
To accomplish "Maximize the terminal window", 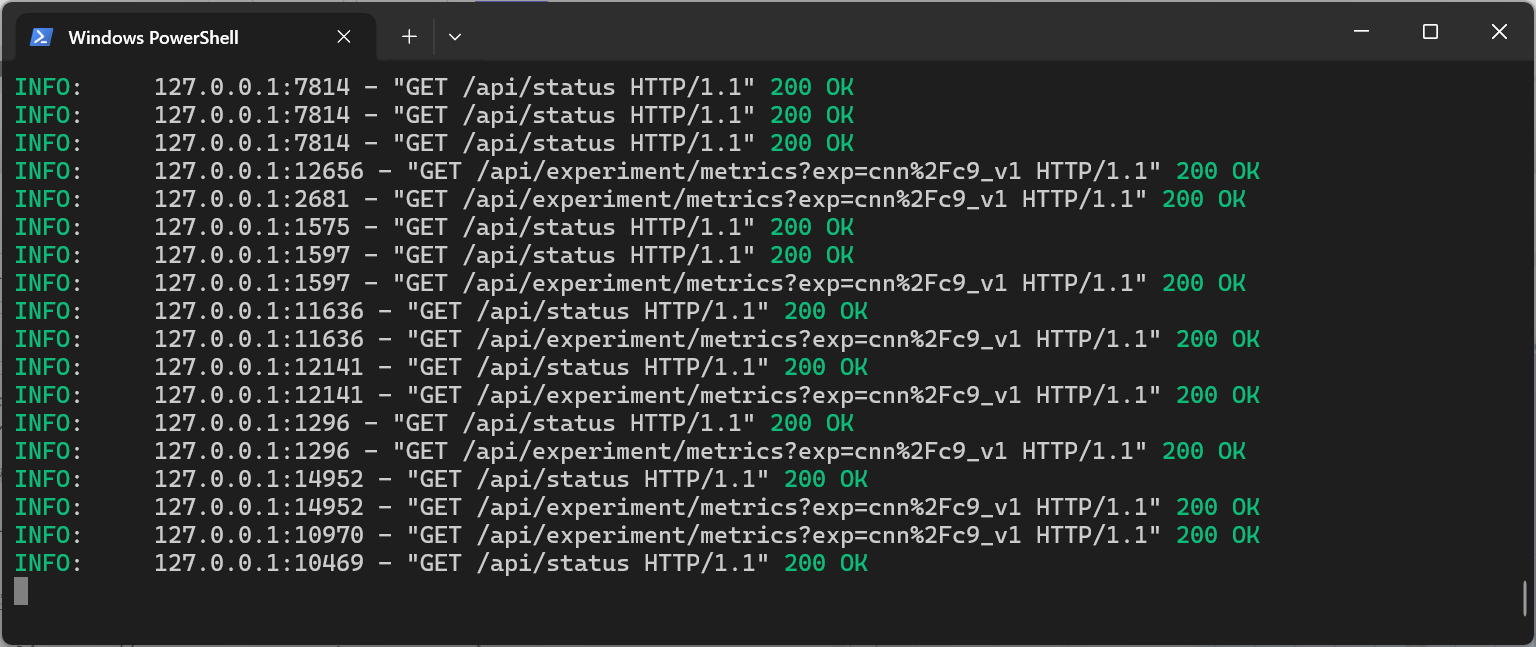I will [x=1430, y=32].
